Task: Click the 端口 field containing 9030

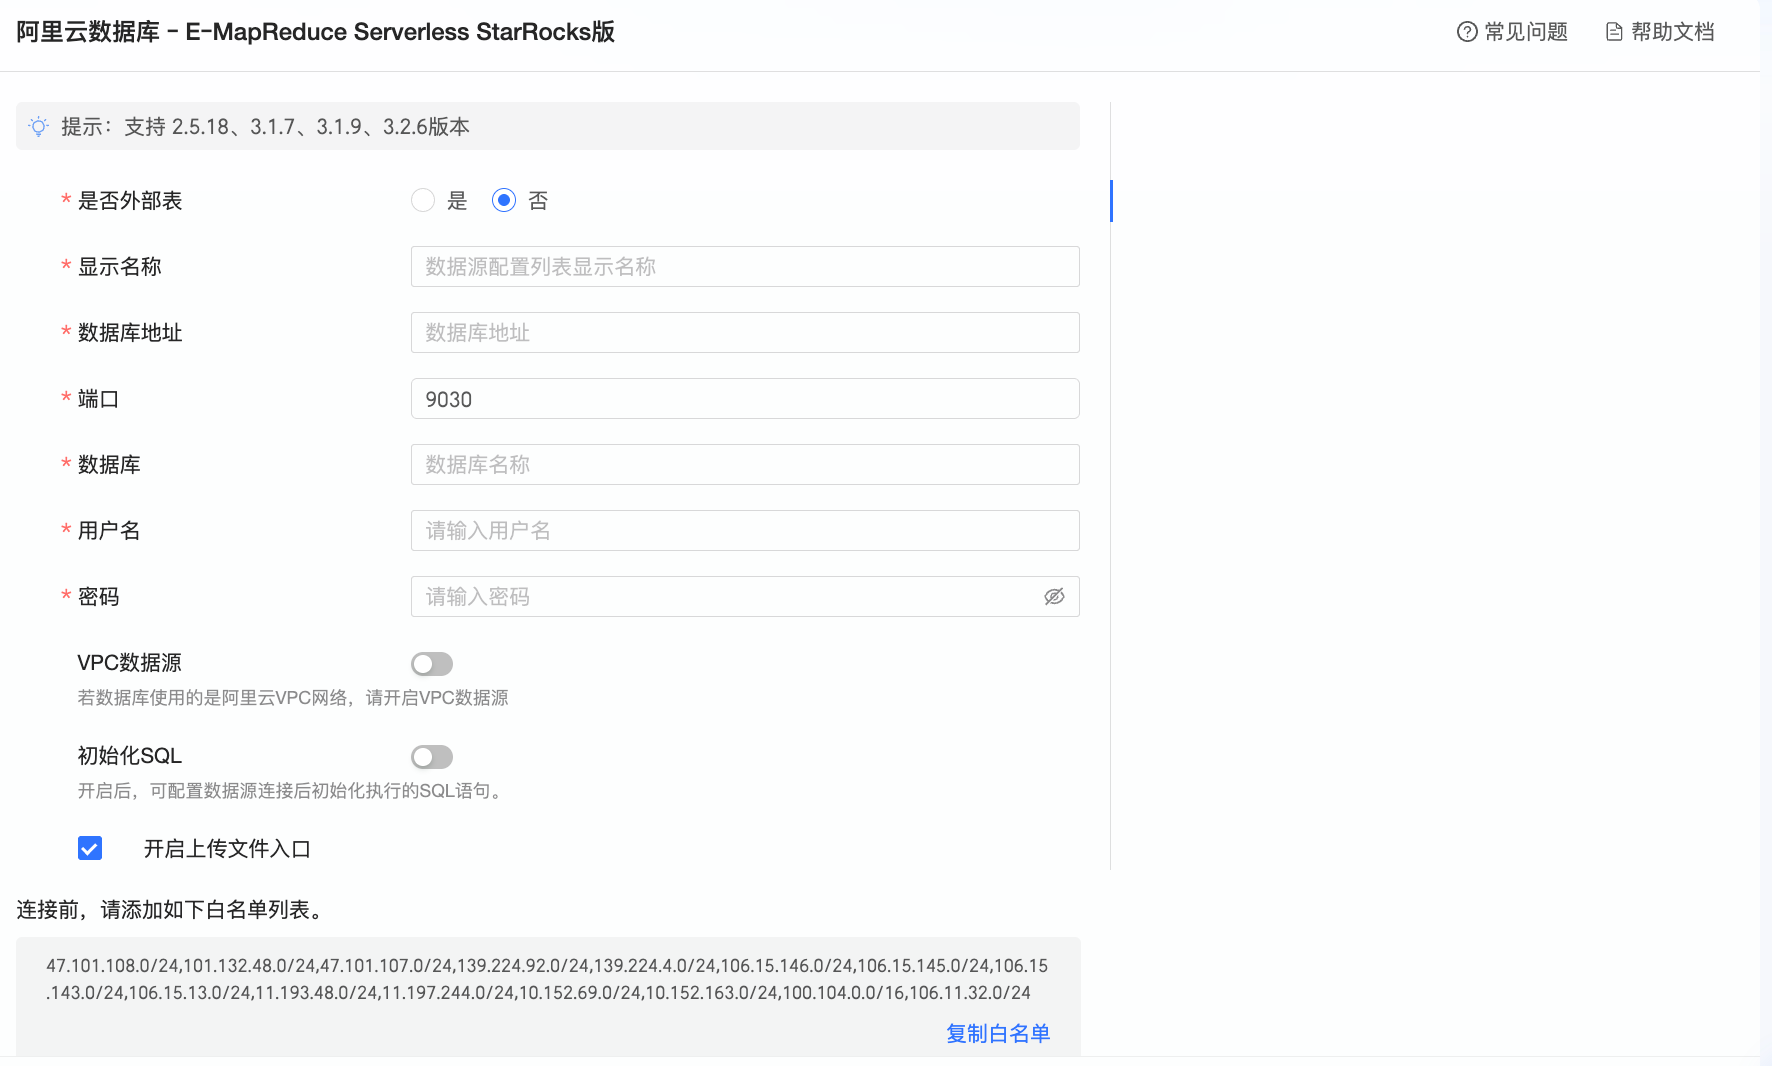Action: [x=745, y=399]
